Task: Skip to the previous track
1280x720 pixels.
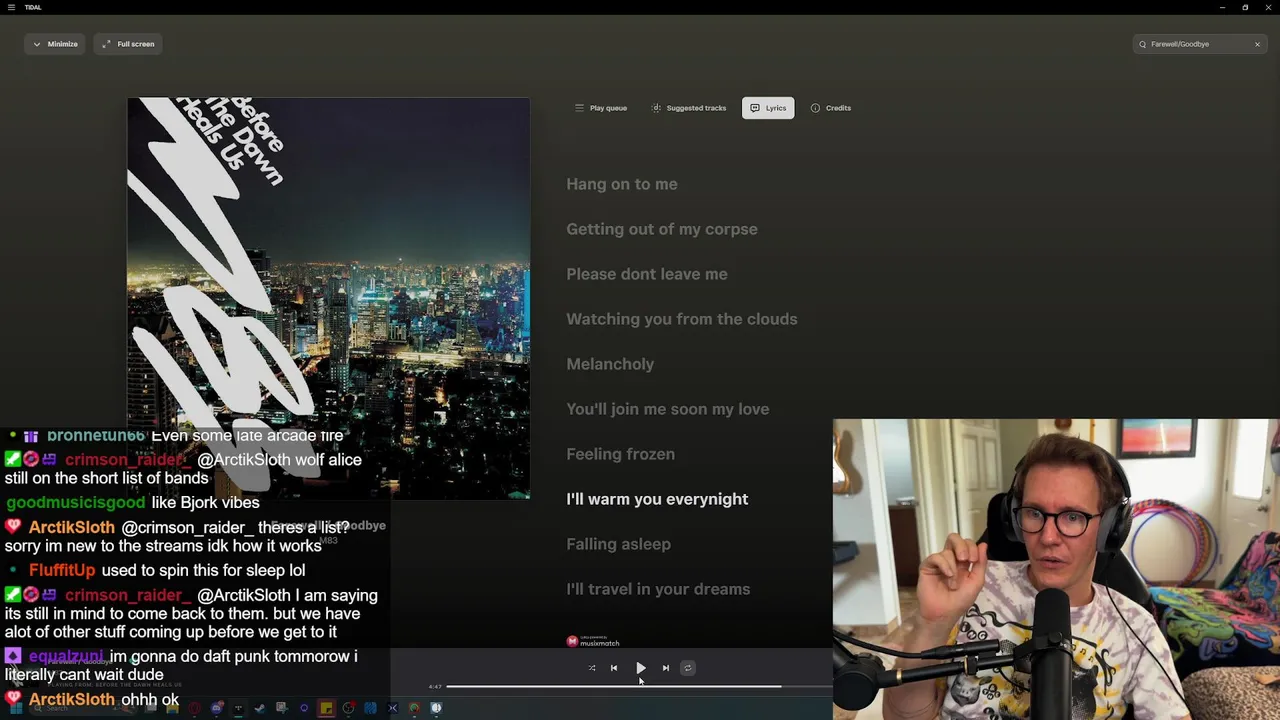Action: 614,668
